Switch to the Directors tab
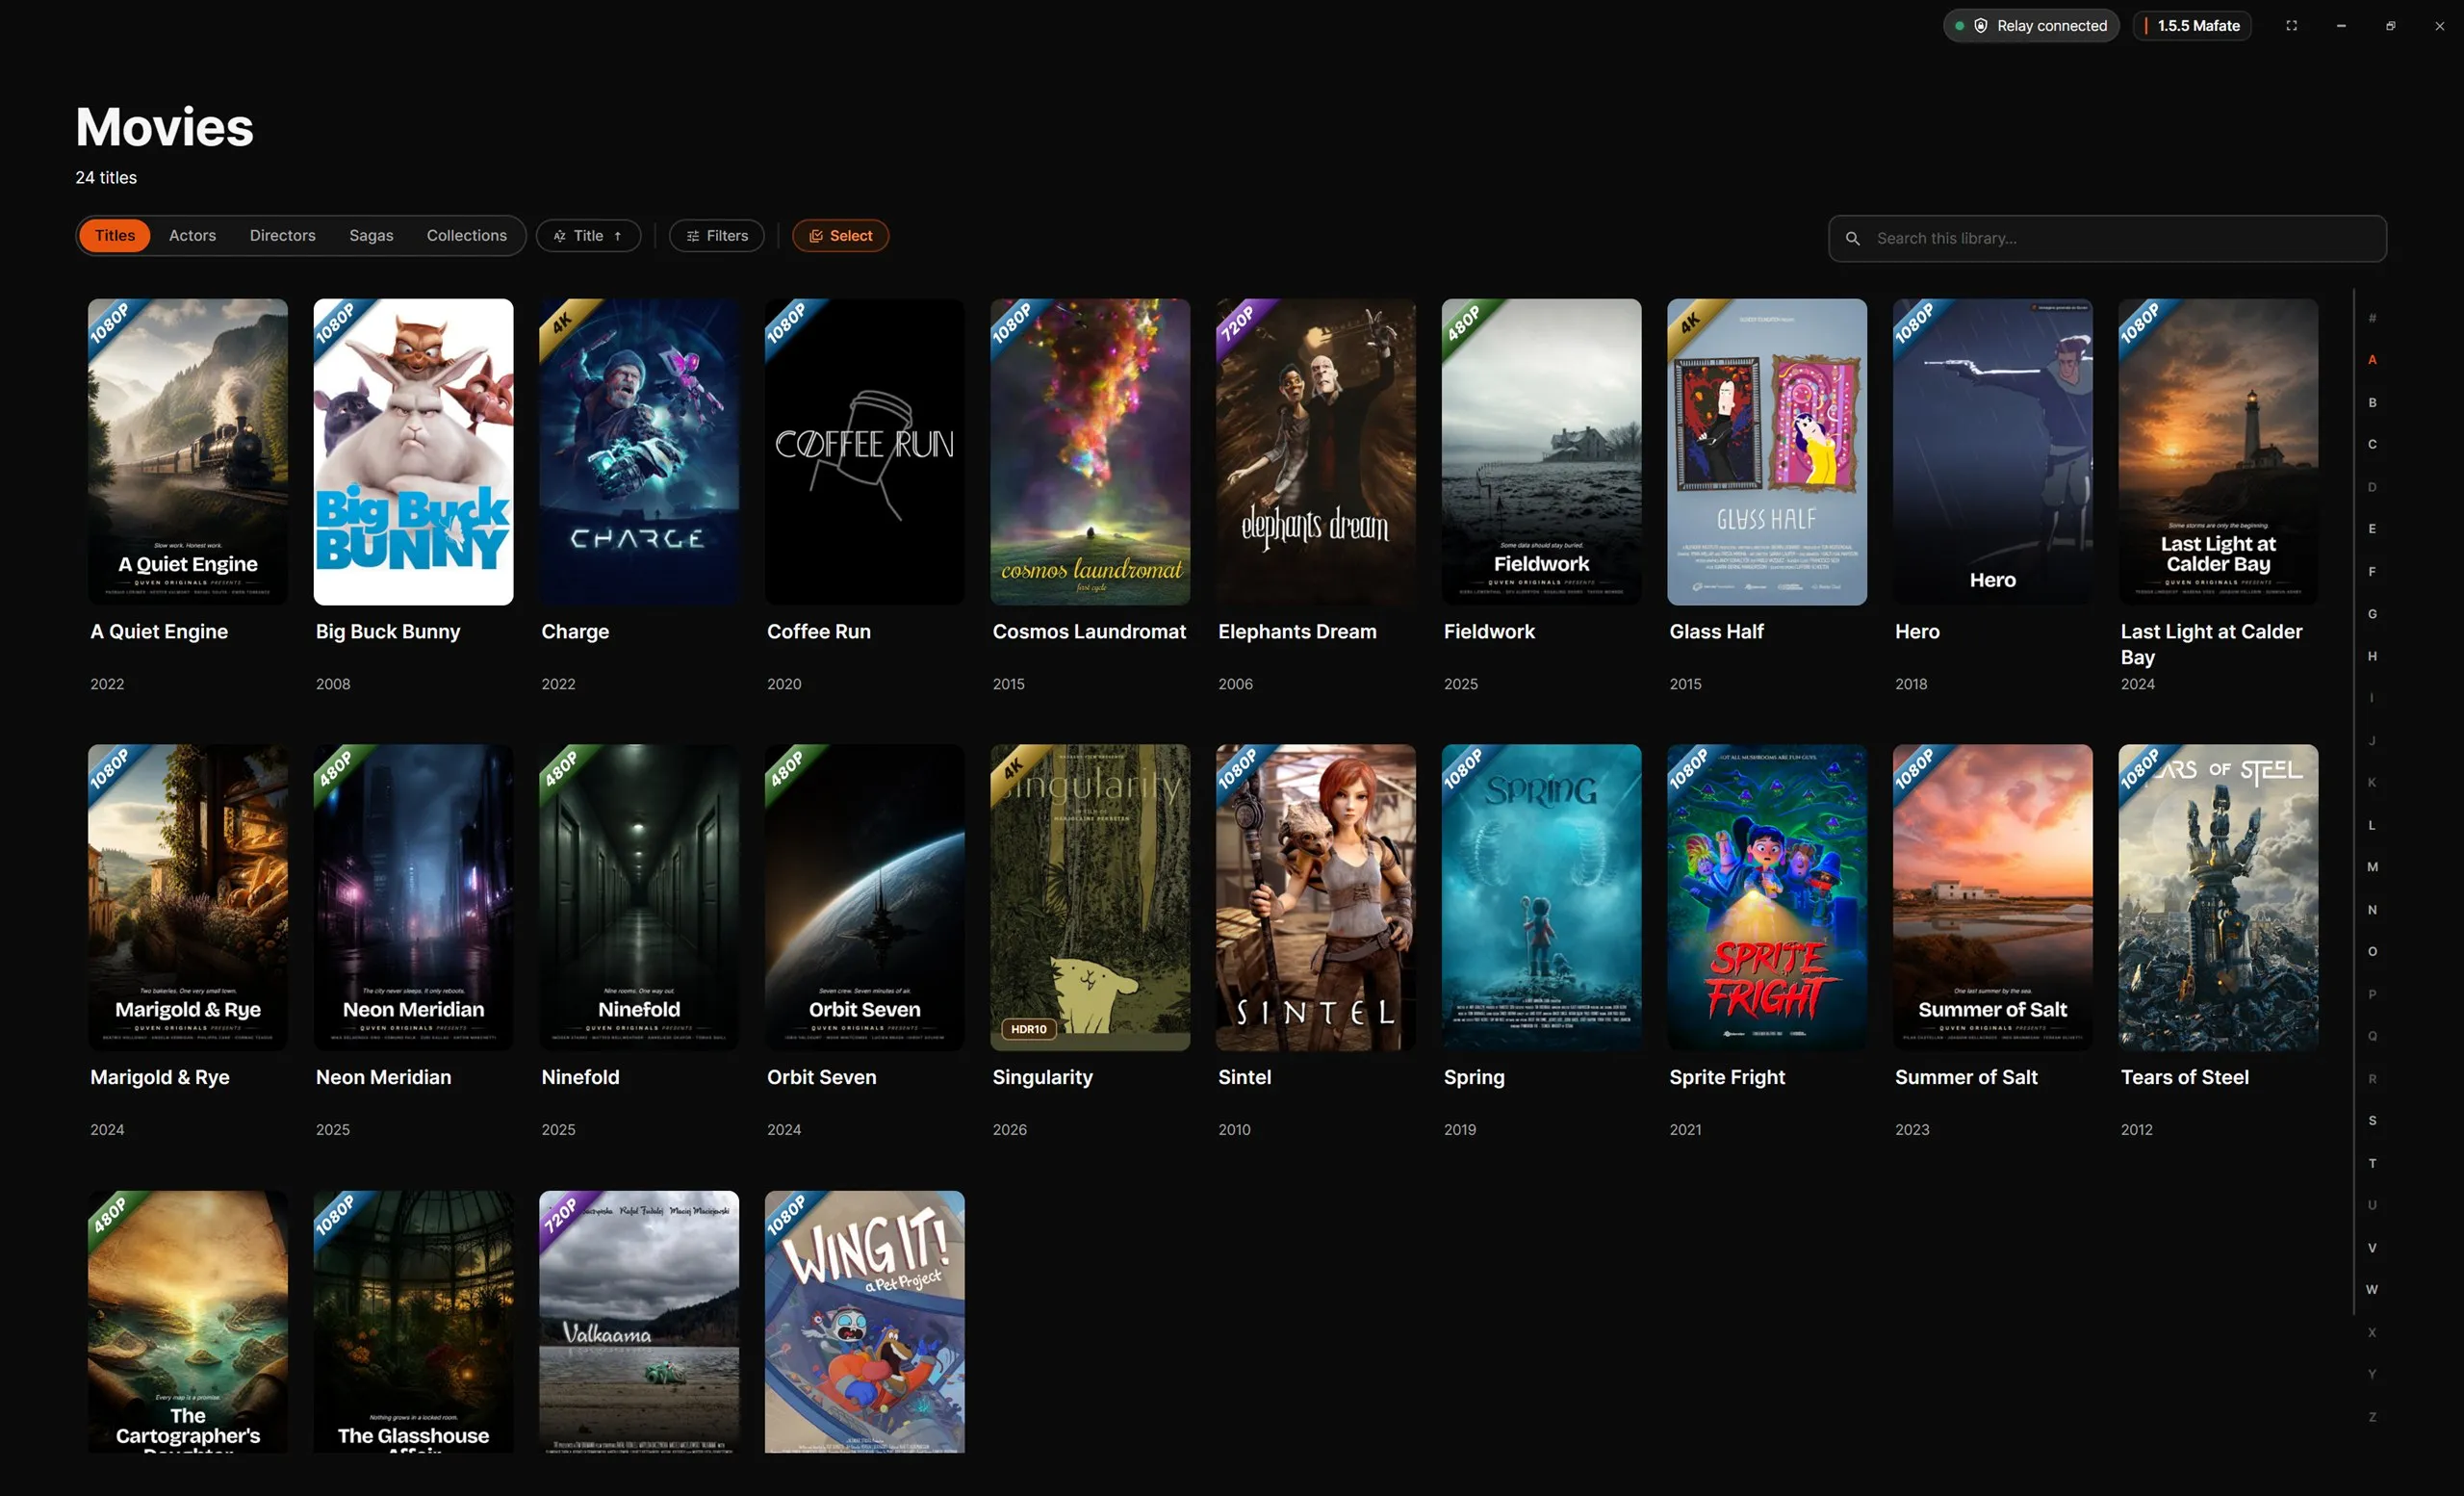The height and width of the screenshot is (1496, 2464). (x=282, y=236)
